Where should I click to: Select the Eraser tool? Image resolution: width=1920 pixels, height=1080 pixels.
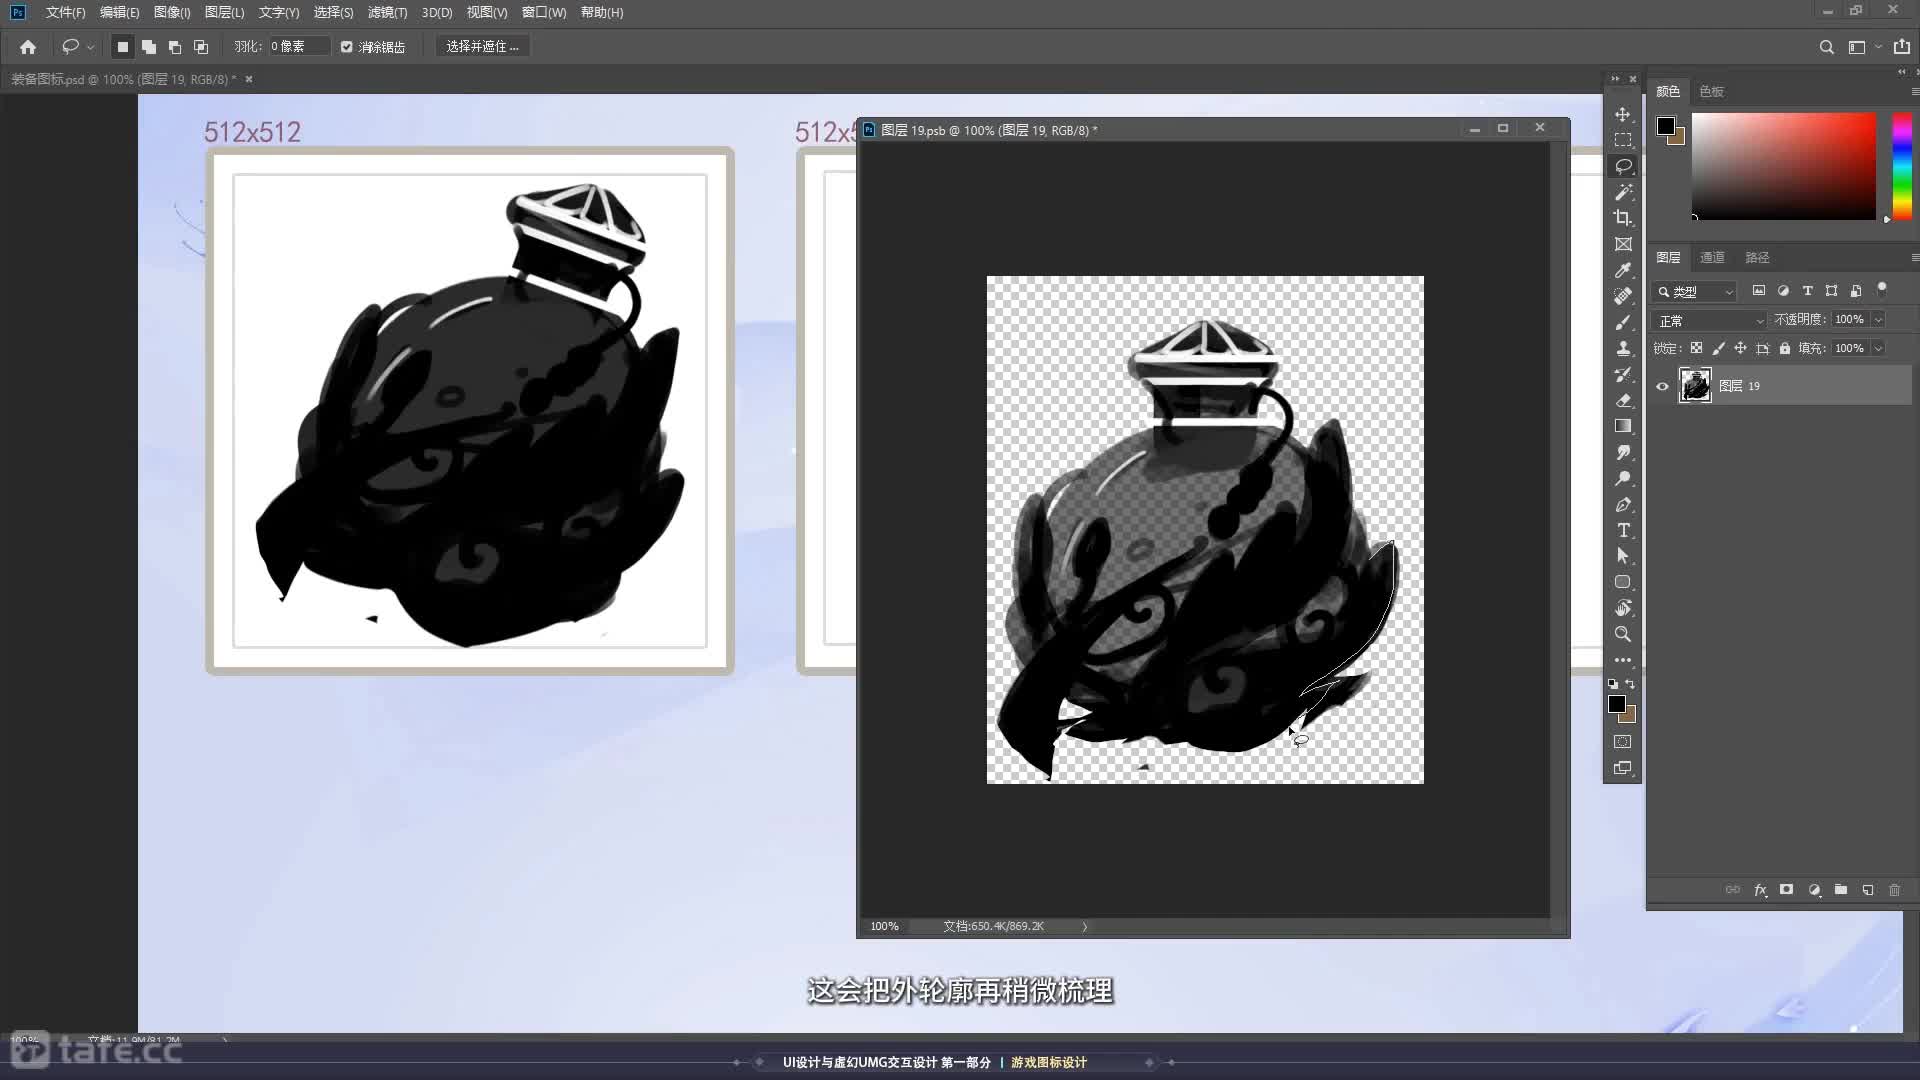[x=1622, y=400]
